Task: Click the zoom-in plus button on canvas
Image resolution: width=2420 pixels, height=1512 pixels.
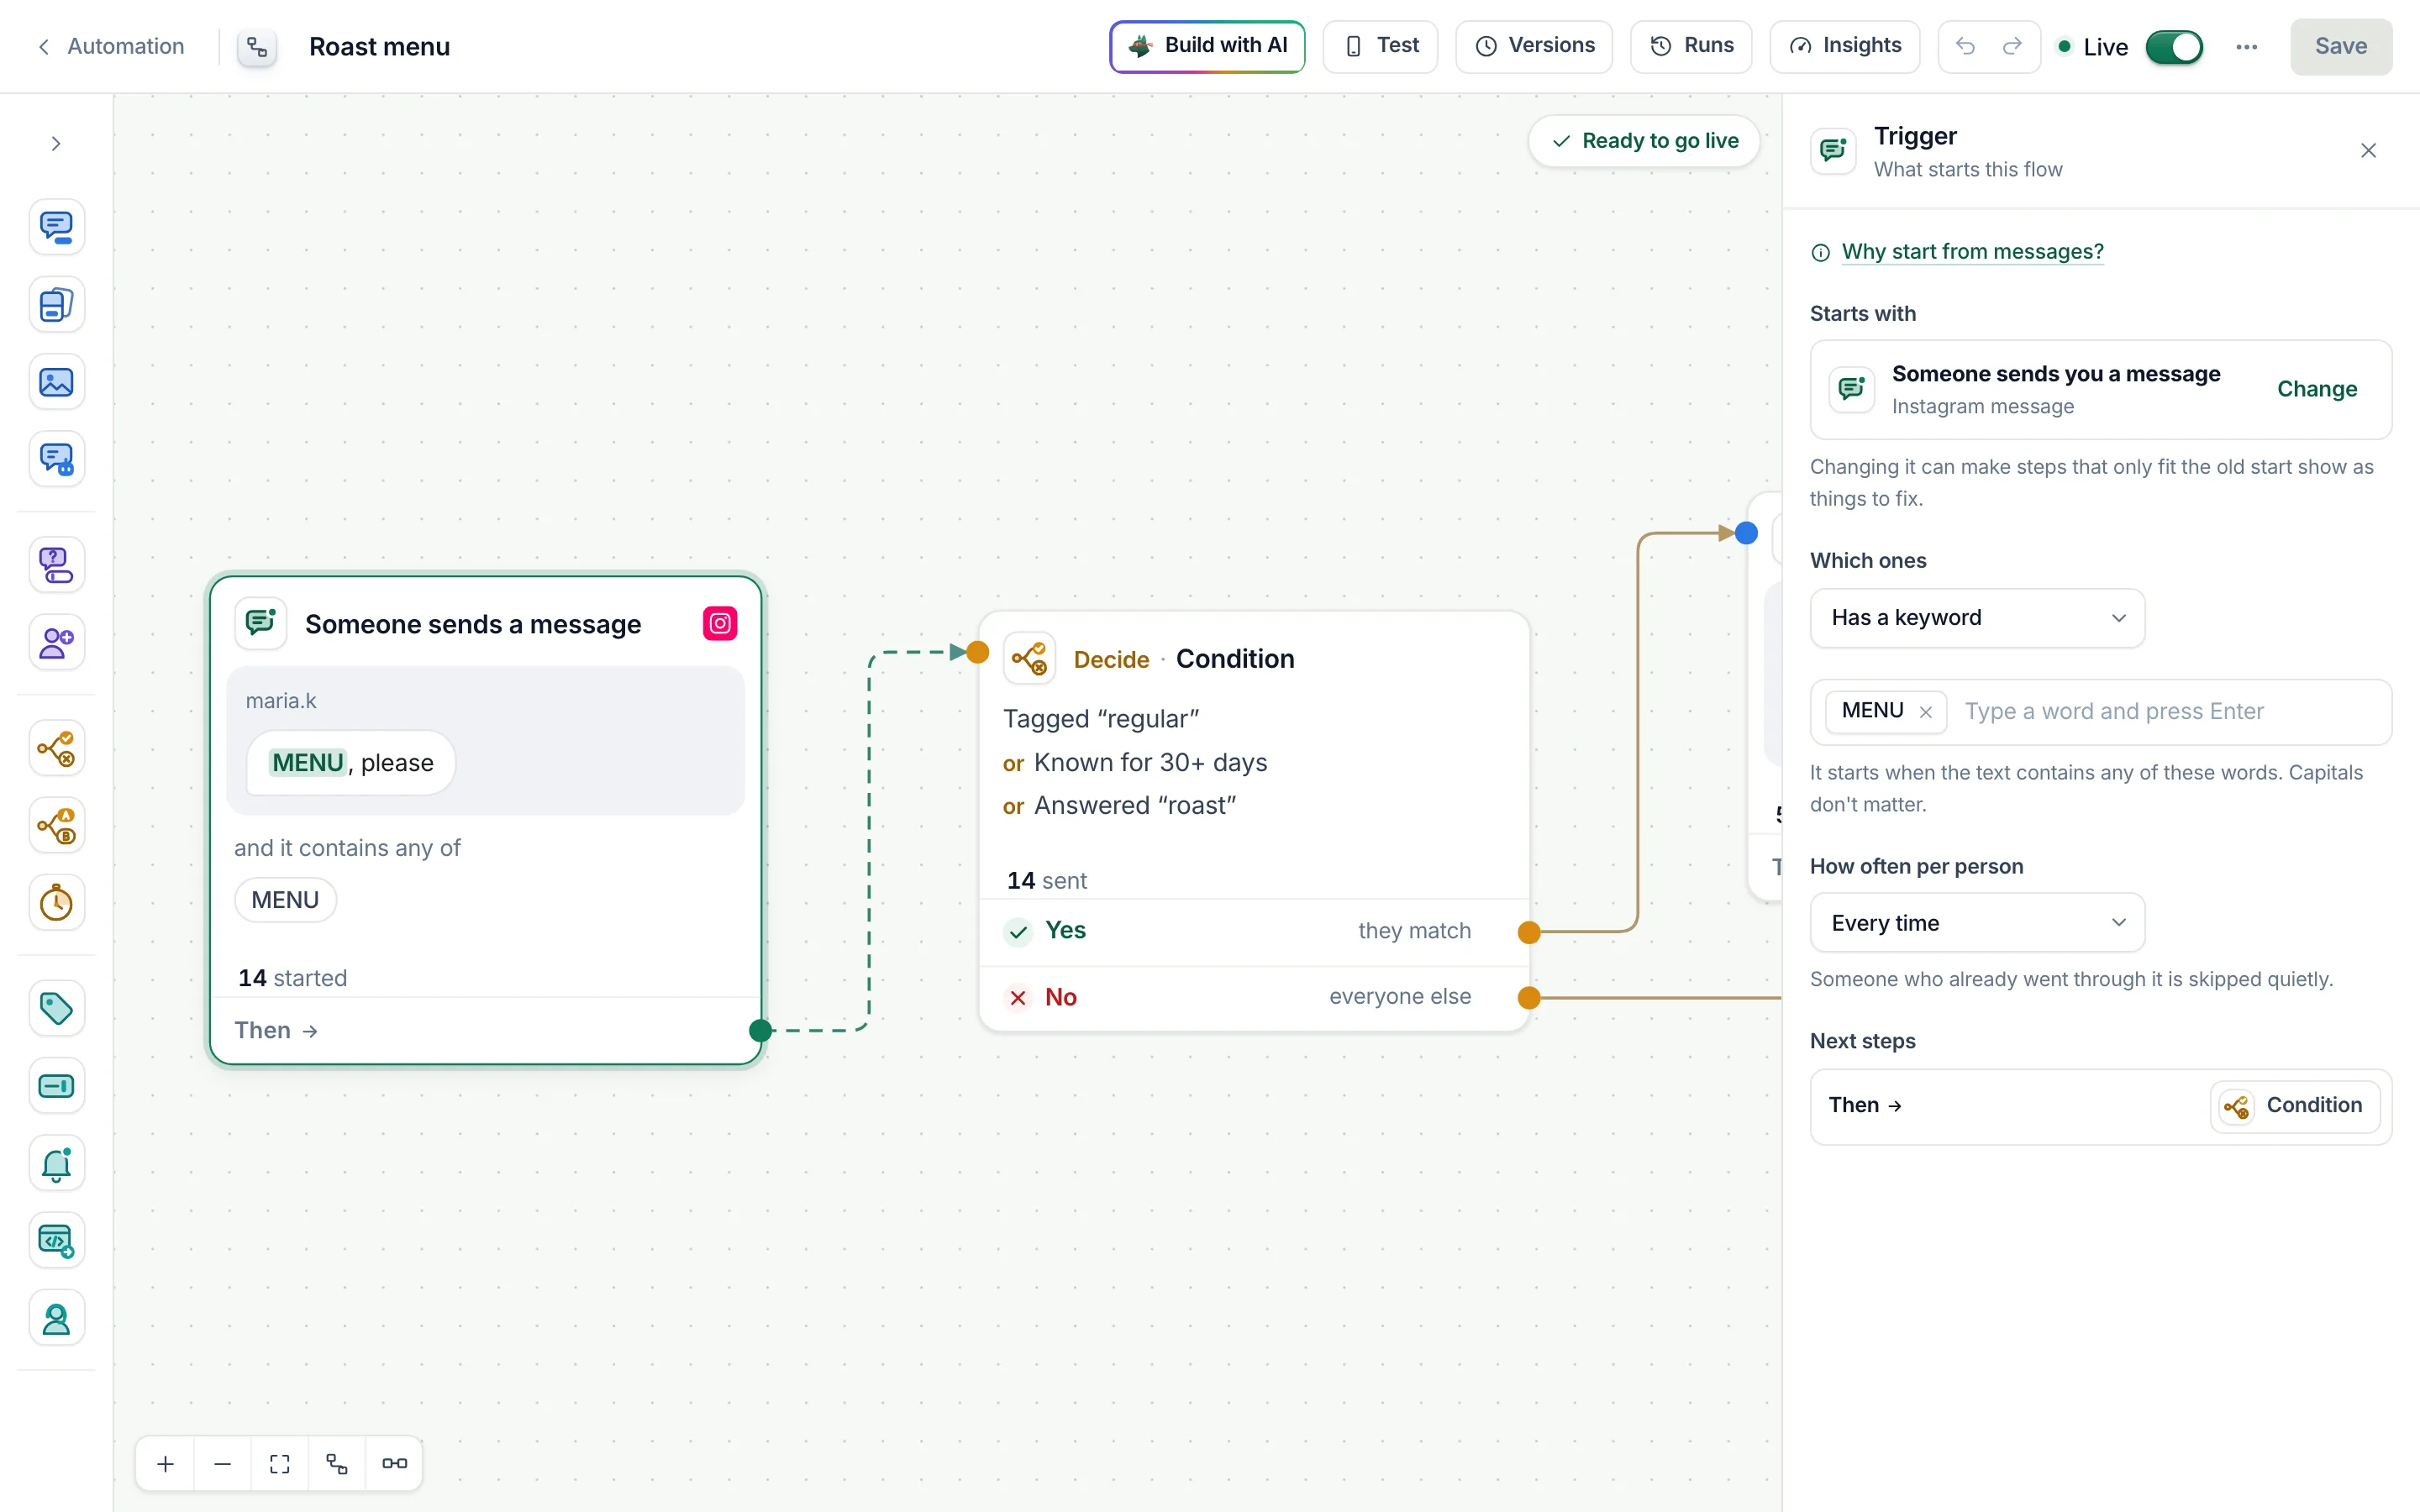Action: tap(165, 1464)
